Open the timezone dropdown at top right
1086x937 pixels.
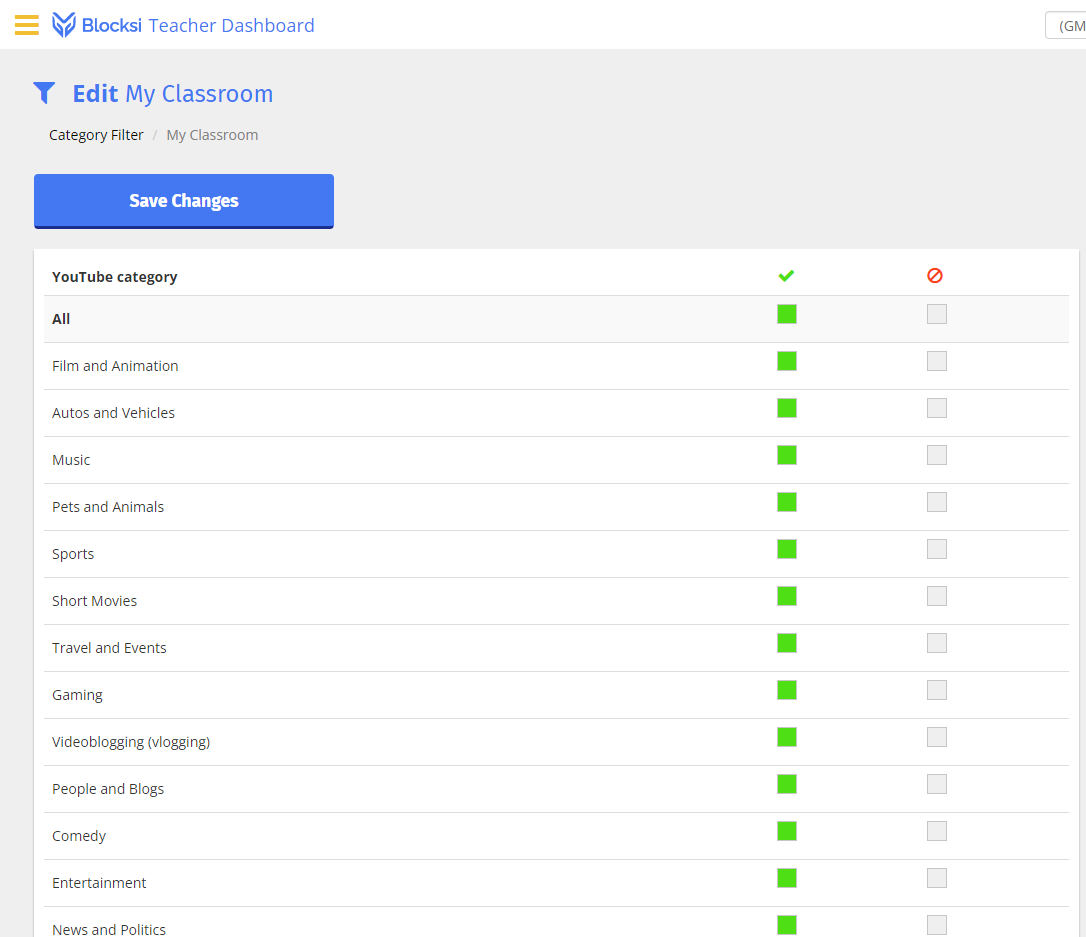(x=1065, y=26)
